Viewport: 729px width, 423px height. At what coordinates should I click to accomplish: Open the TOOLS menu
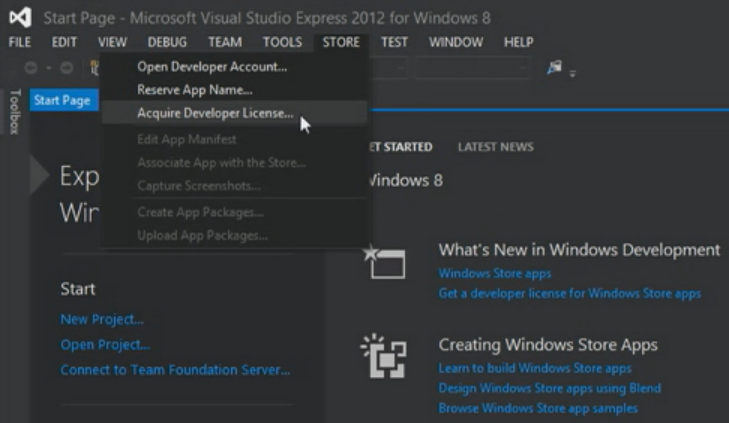click(x=282, y=42)
